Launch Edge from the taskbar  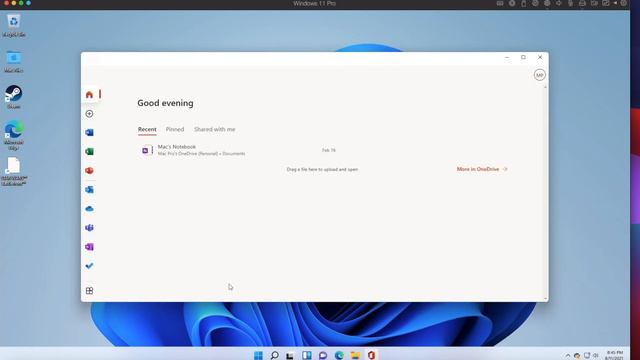[339, 355]
